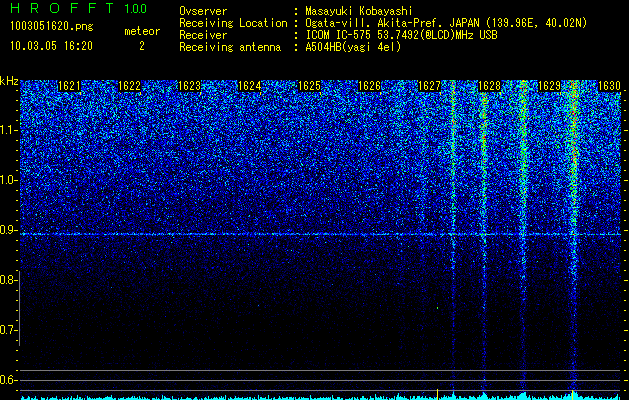Click time marker 1626
629x400 pixels.
click(369, 86)
